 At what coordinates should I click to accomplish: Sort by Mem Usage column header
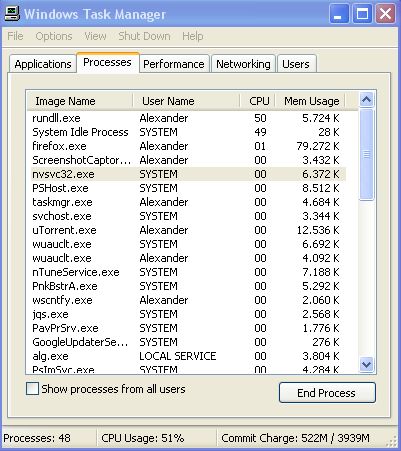pos(310,101)
